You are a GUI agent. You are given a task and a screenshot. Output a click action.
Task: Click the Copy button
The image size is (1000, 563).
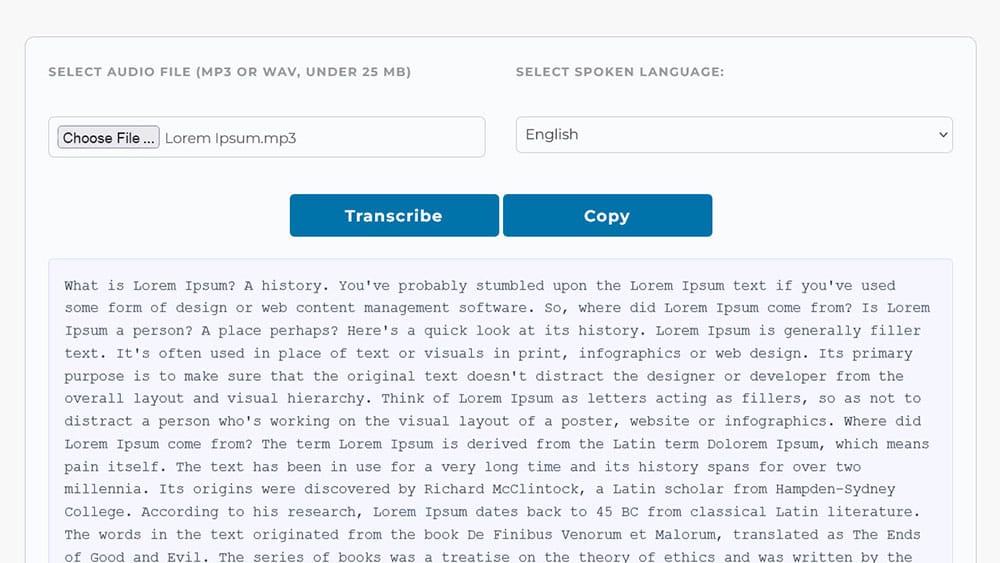coord(607,216)
